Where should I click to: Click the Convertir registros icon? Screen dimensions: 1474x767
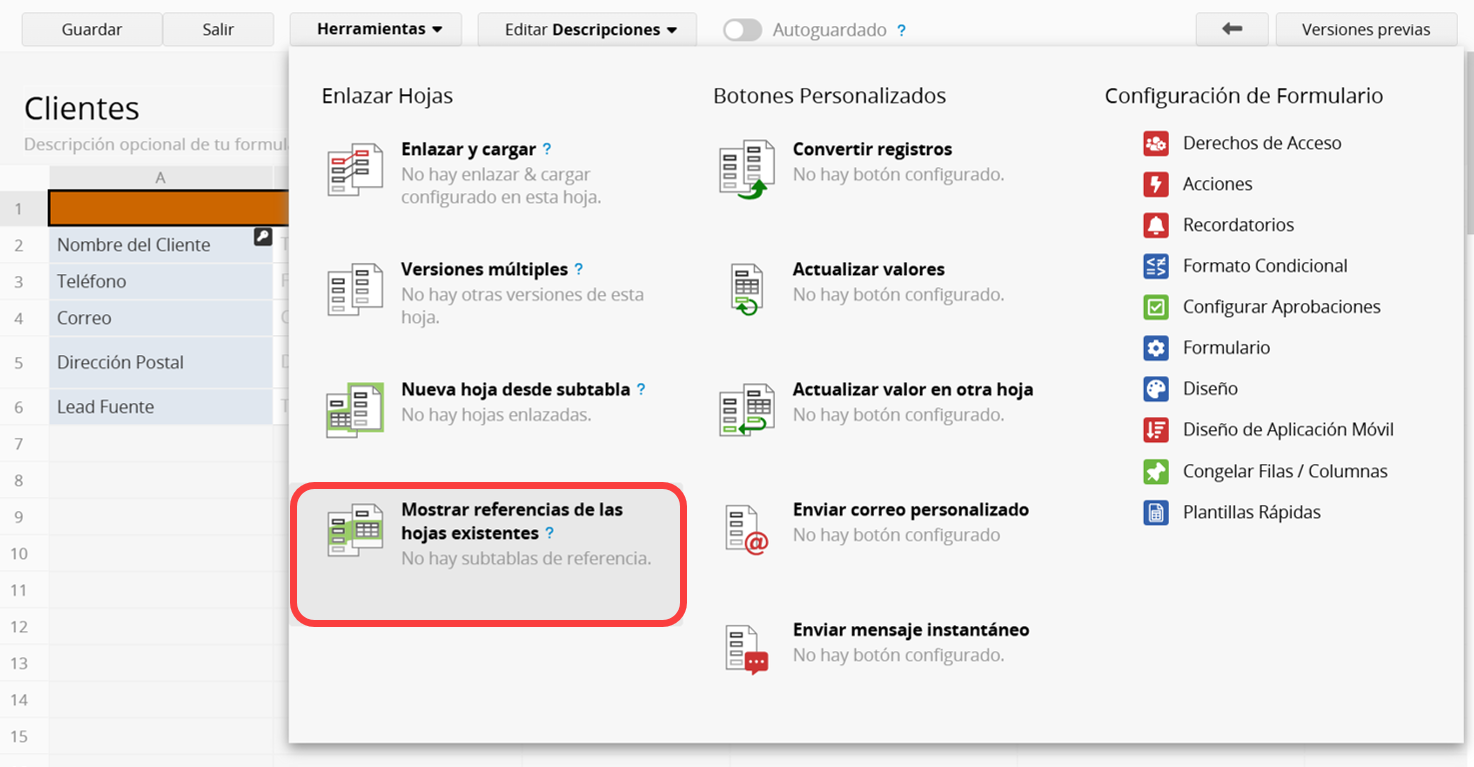pyautogui.click(x=746, y=167)
